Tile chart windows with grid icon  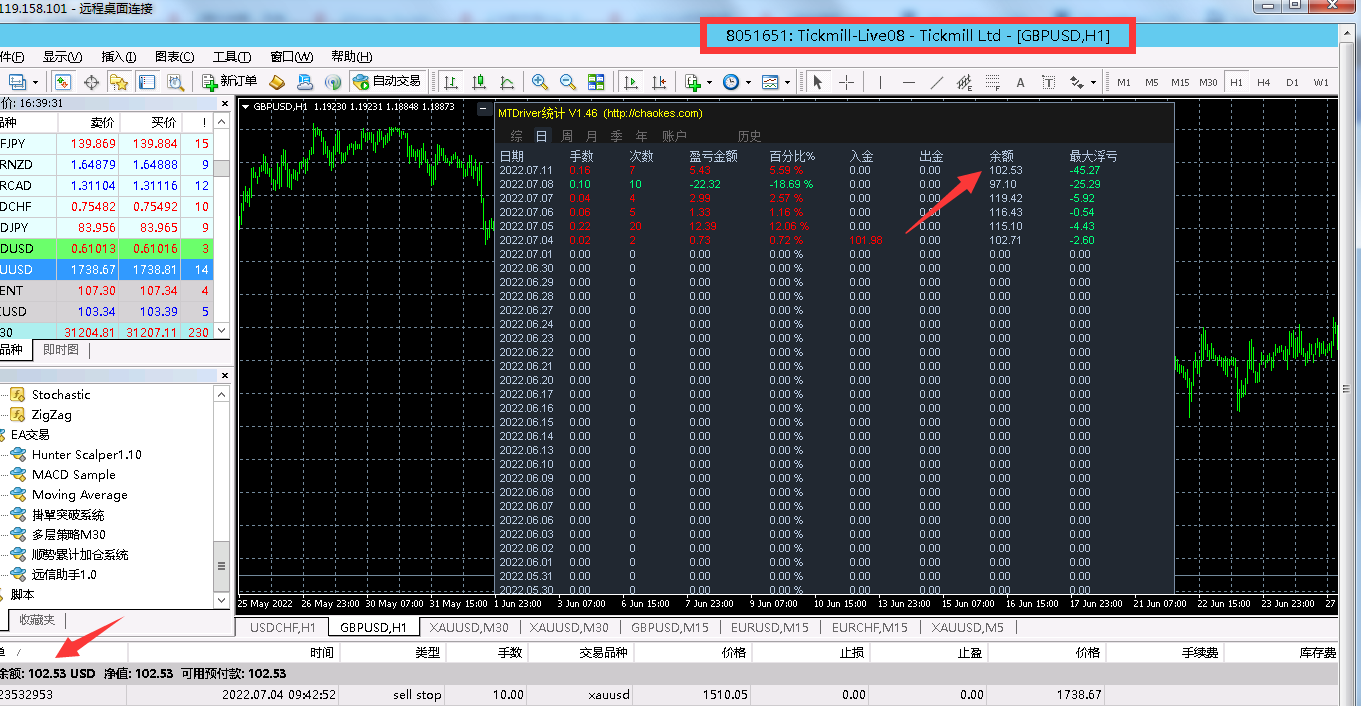coord(596,82)
